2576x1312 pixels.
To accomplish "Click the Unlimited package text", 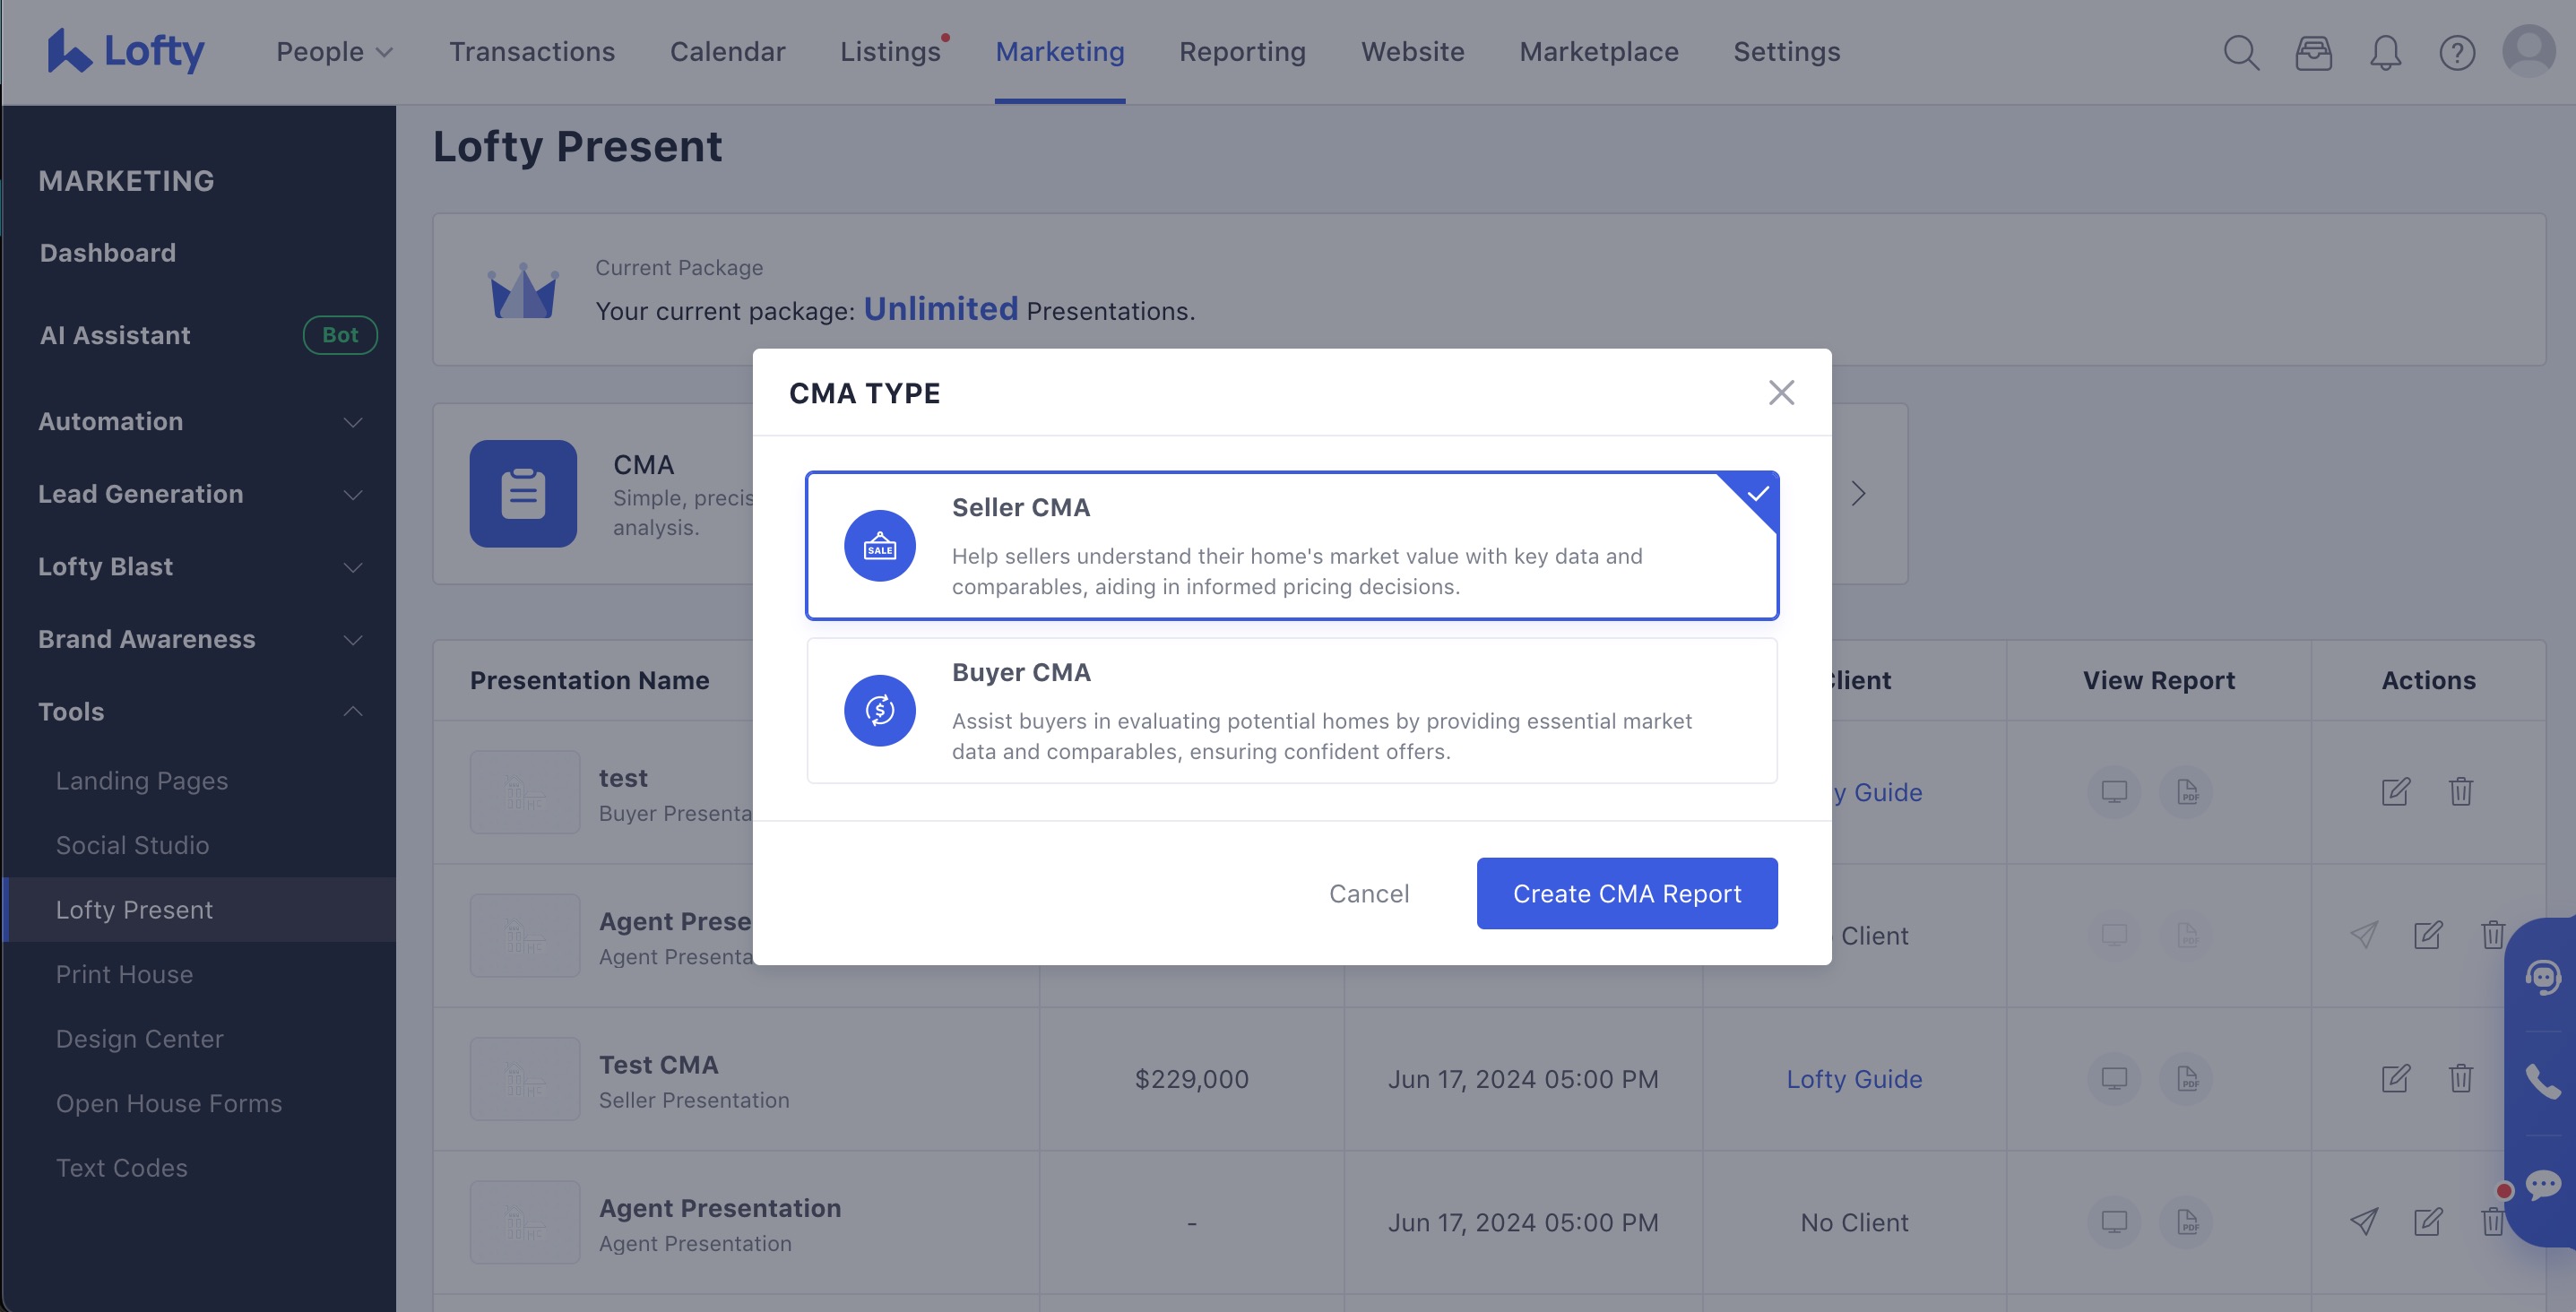I will [940, 308].
